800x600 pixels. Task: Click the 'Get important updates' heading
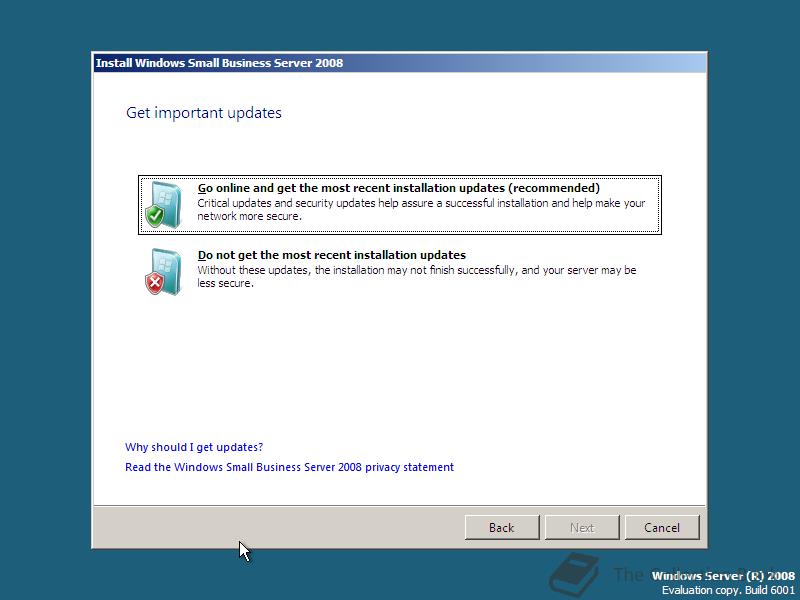204,113
